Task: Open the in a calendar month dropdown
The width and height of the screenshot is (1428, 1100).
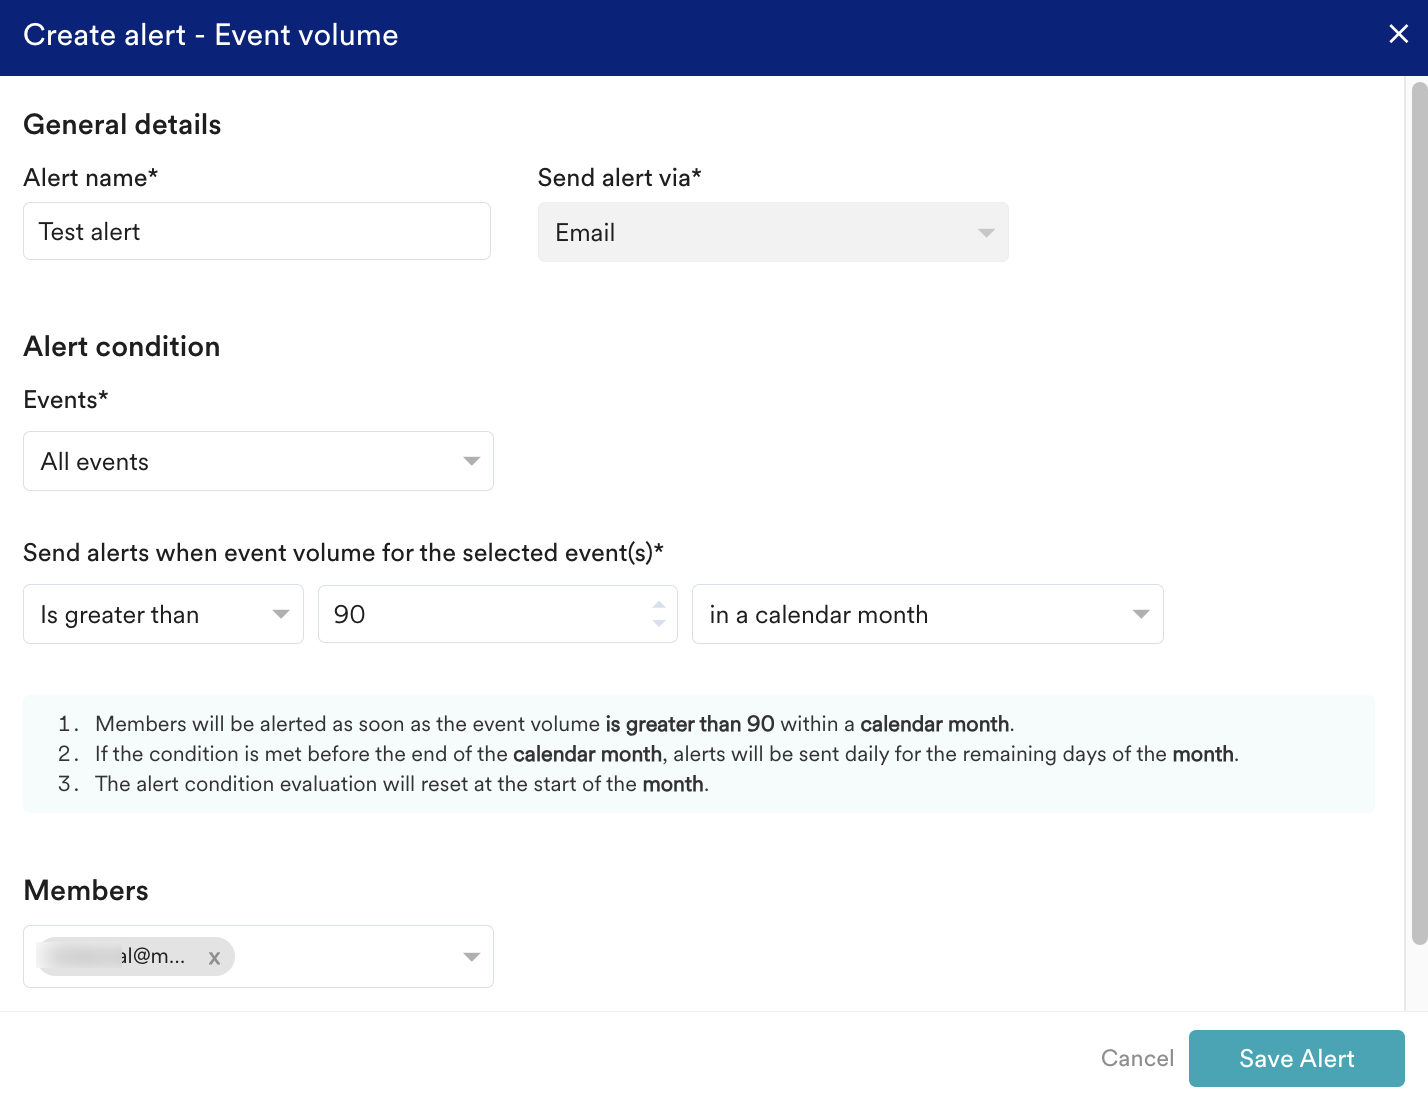Action: pyautogui.click(x=910, y=614)
